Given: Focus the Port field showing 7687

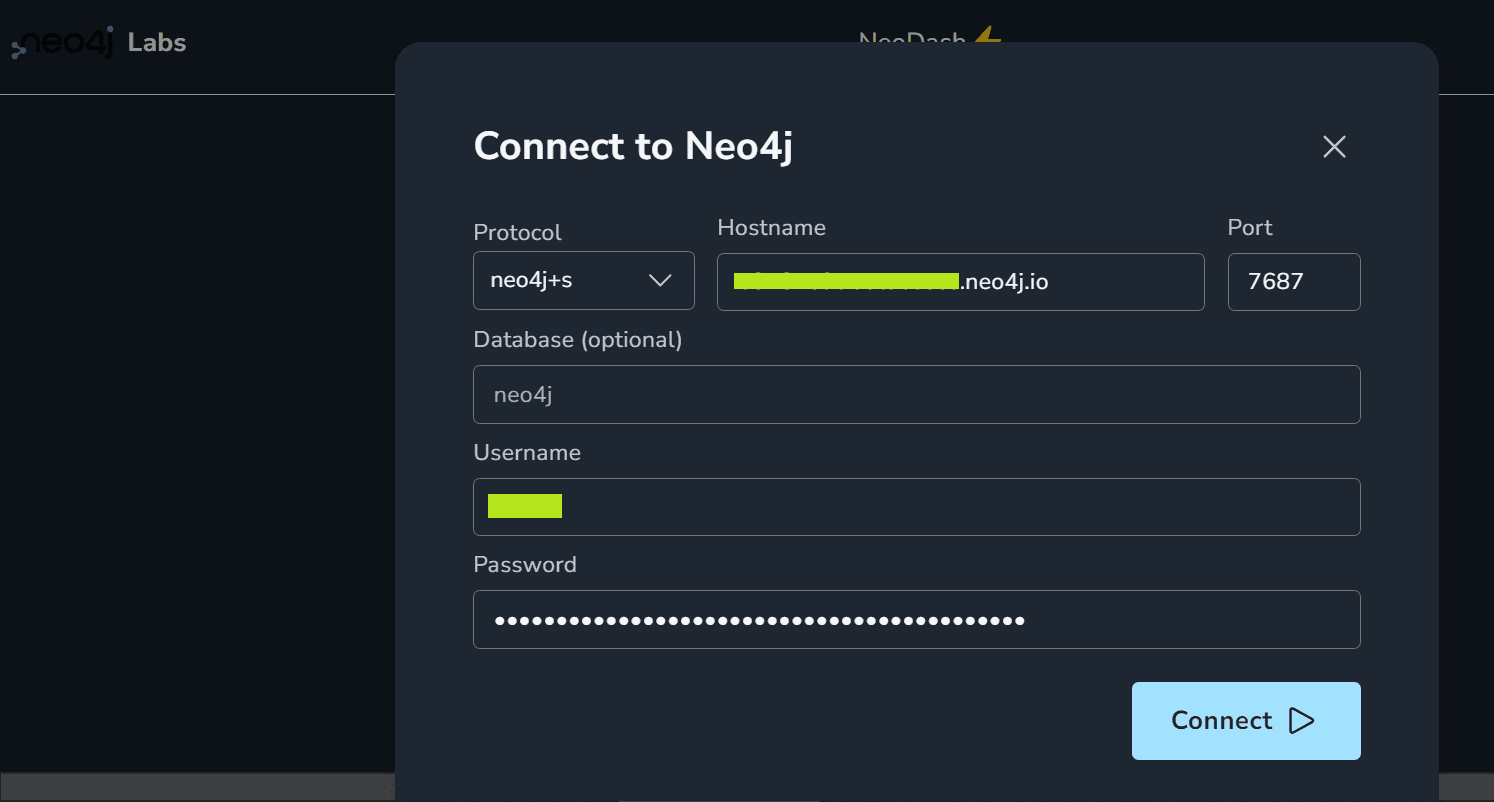Looking at the screenshot, I should pos(1293,282).
